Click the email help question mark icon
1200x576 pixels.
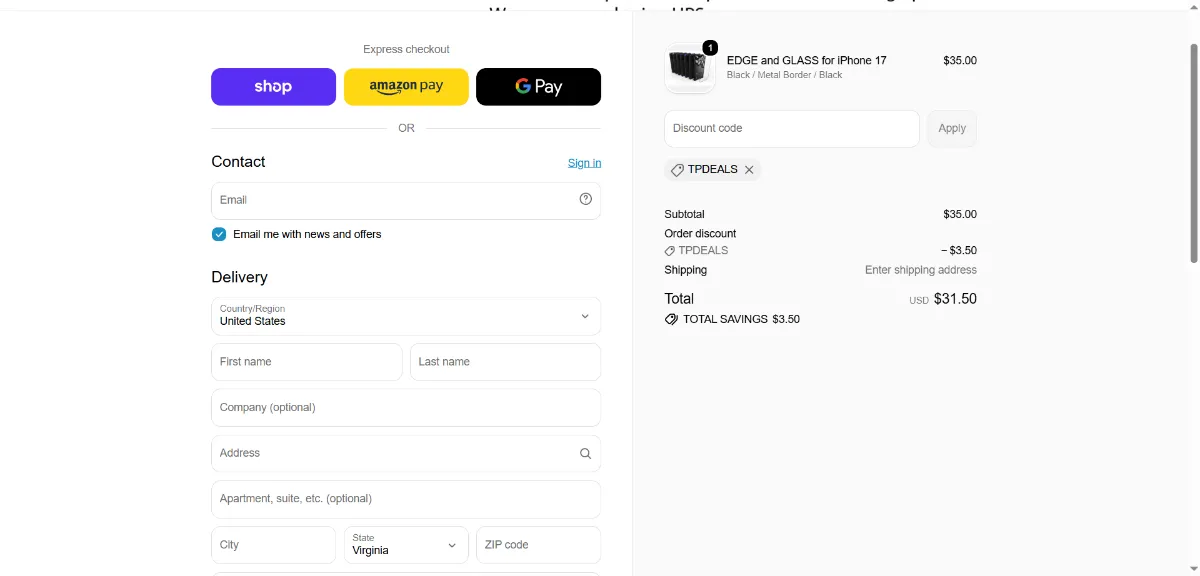point(586,199)
